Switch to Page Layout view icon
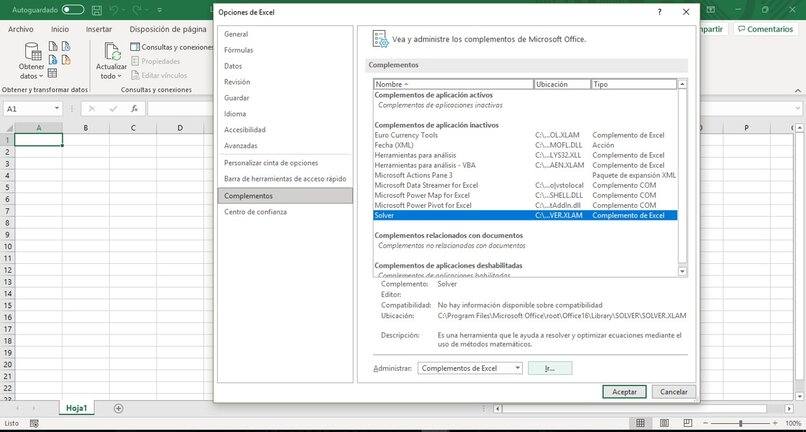The height and width of the screenshot is (432, 806). [665, 423]
